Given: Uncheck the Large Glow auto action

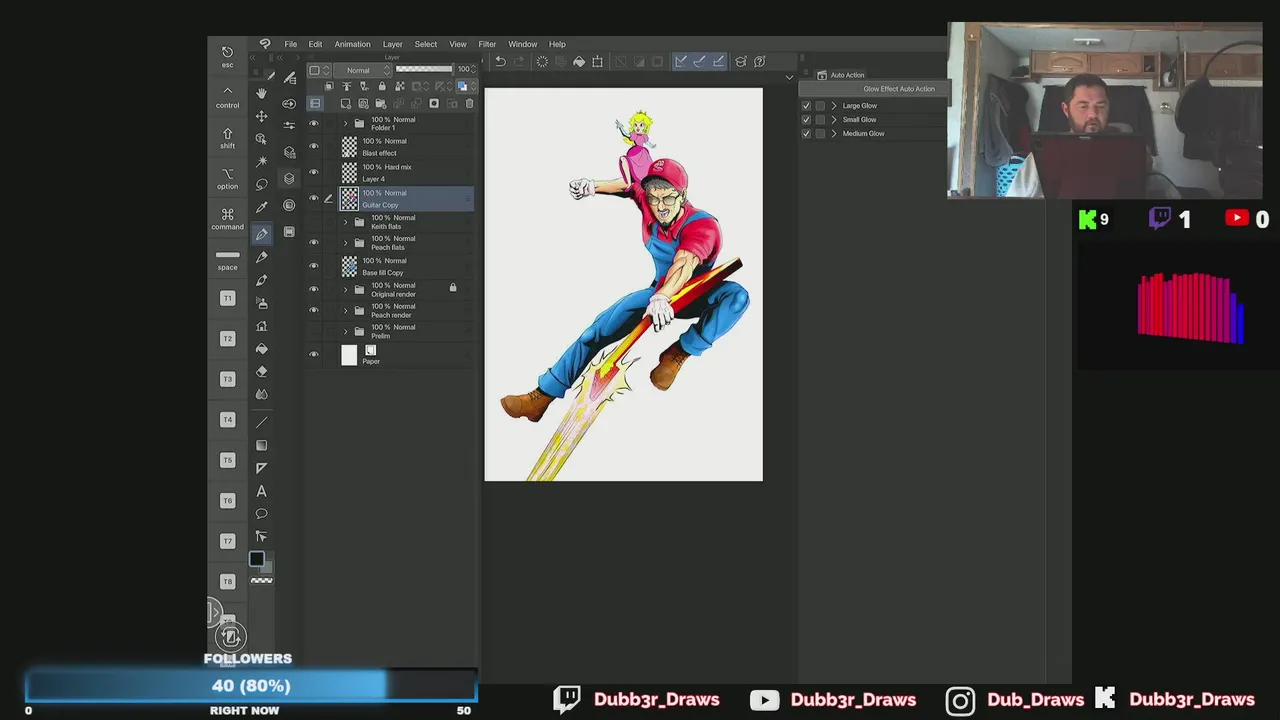Looking at the screenshot, I should 806,106.
